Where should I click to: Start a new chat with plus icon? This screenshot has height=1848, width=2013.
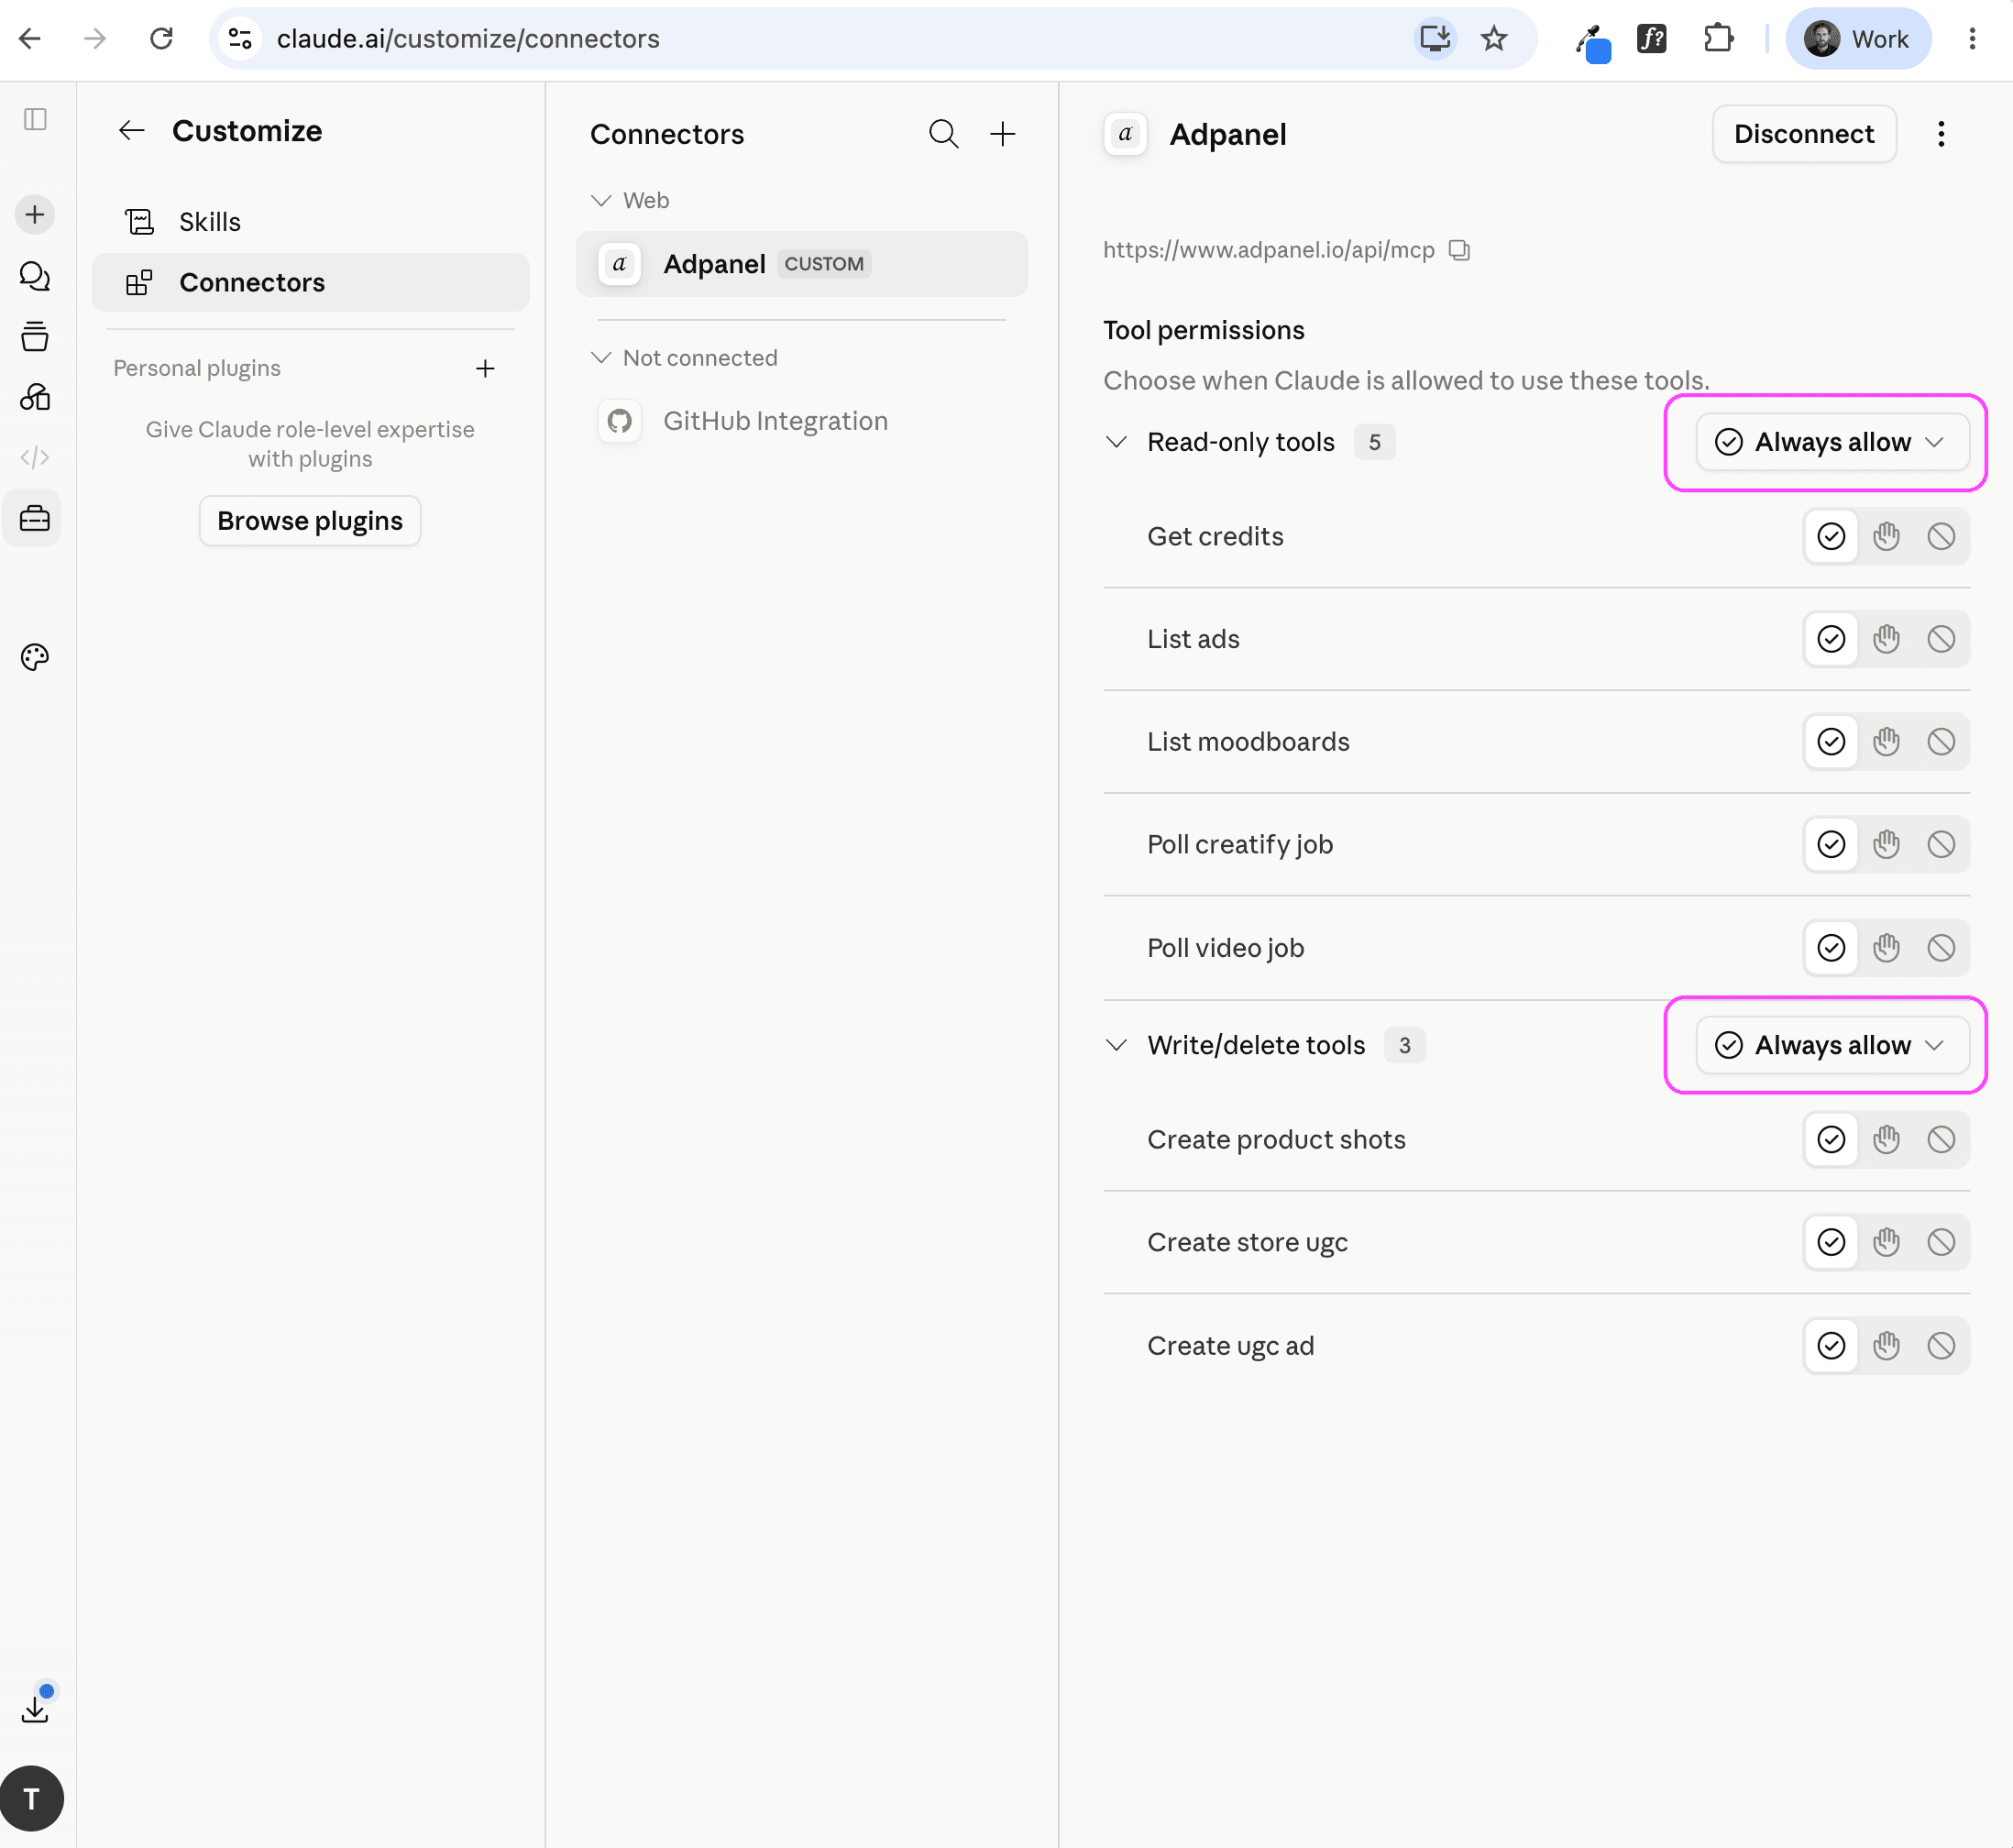coord(35,215)
